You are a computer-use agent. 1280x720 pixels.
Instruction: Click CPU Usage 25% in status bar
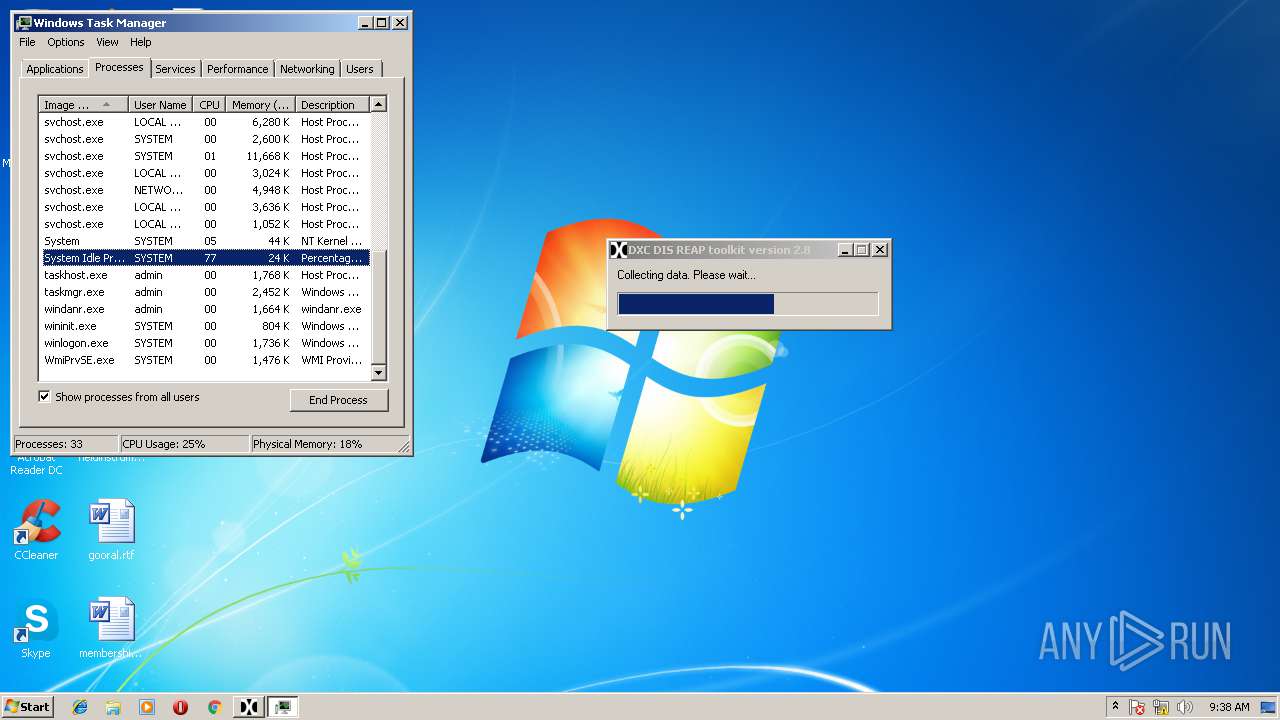pos(185,444)
